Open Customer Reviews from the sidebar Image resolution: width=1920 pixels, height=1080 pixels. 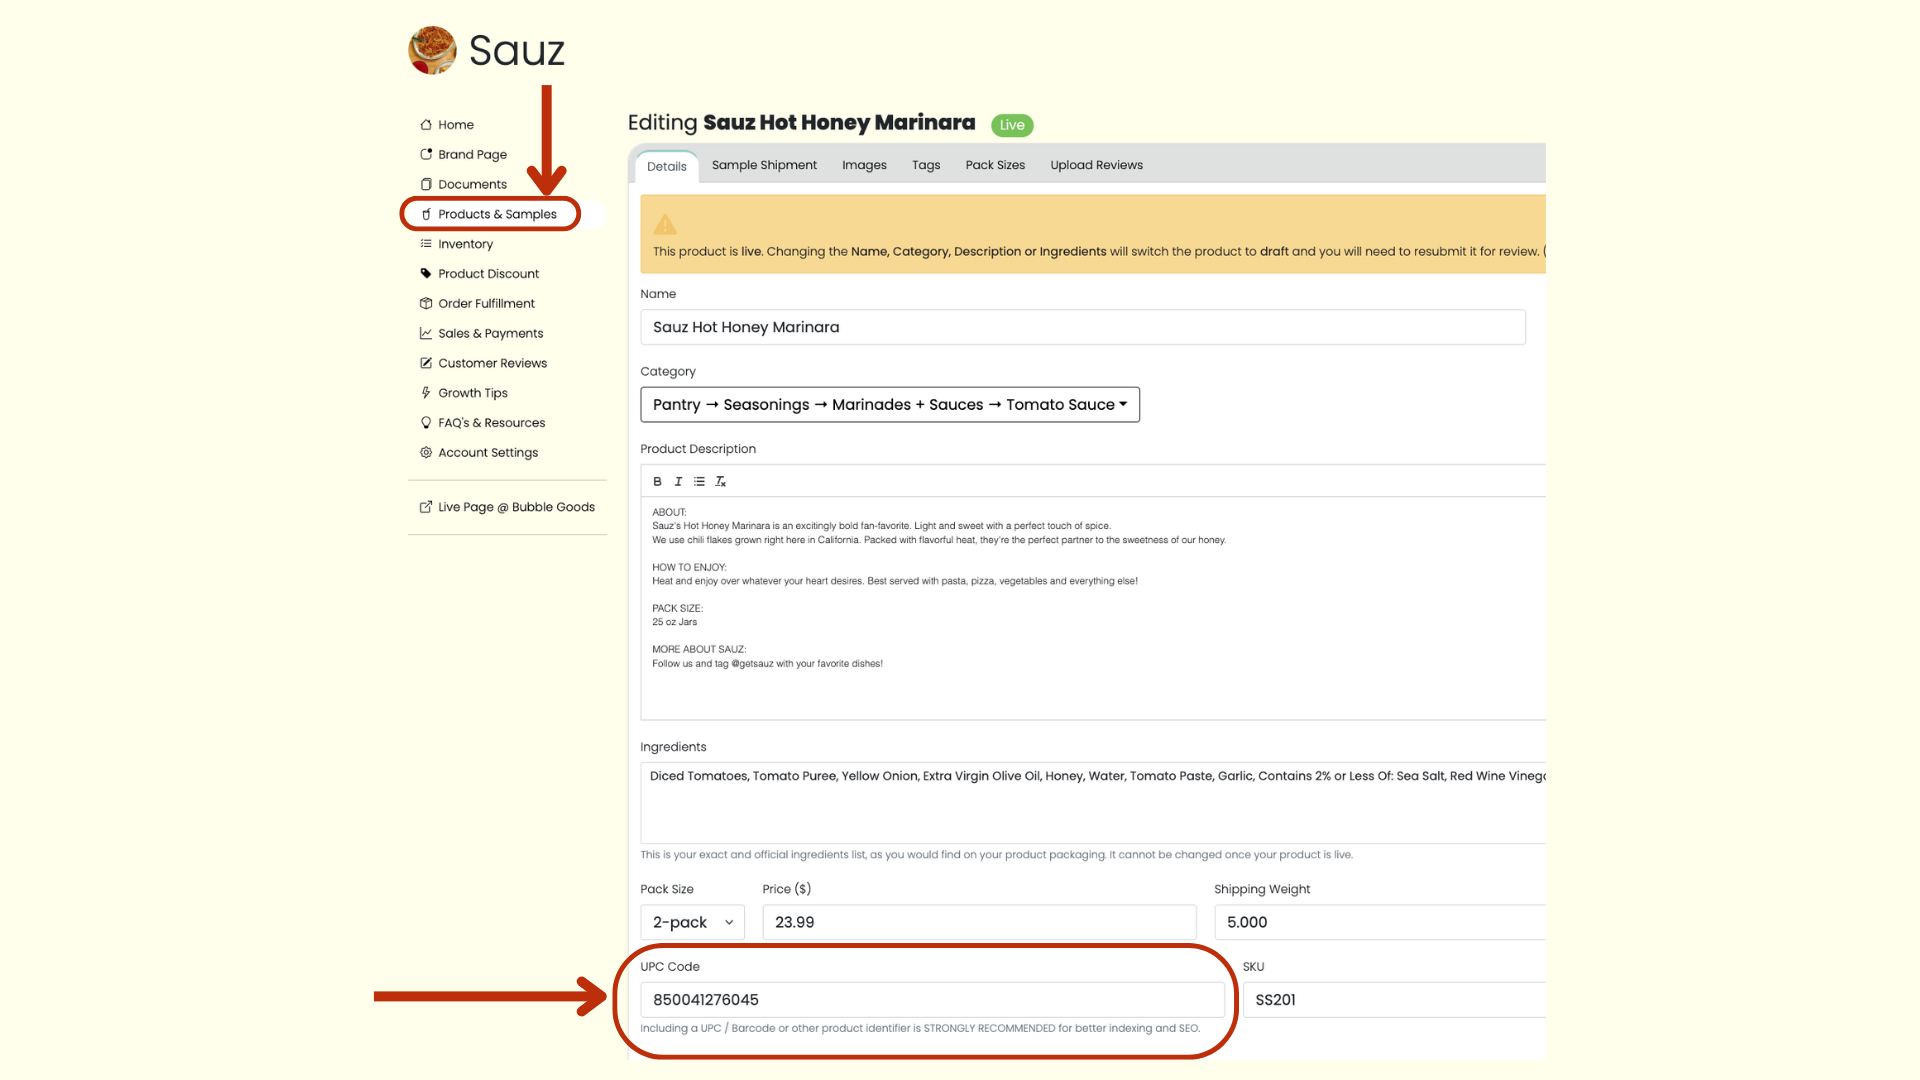(x=492, y=364)
